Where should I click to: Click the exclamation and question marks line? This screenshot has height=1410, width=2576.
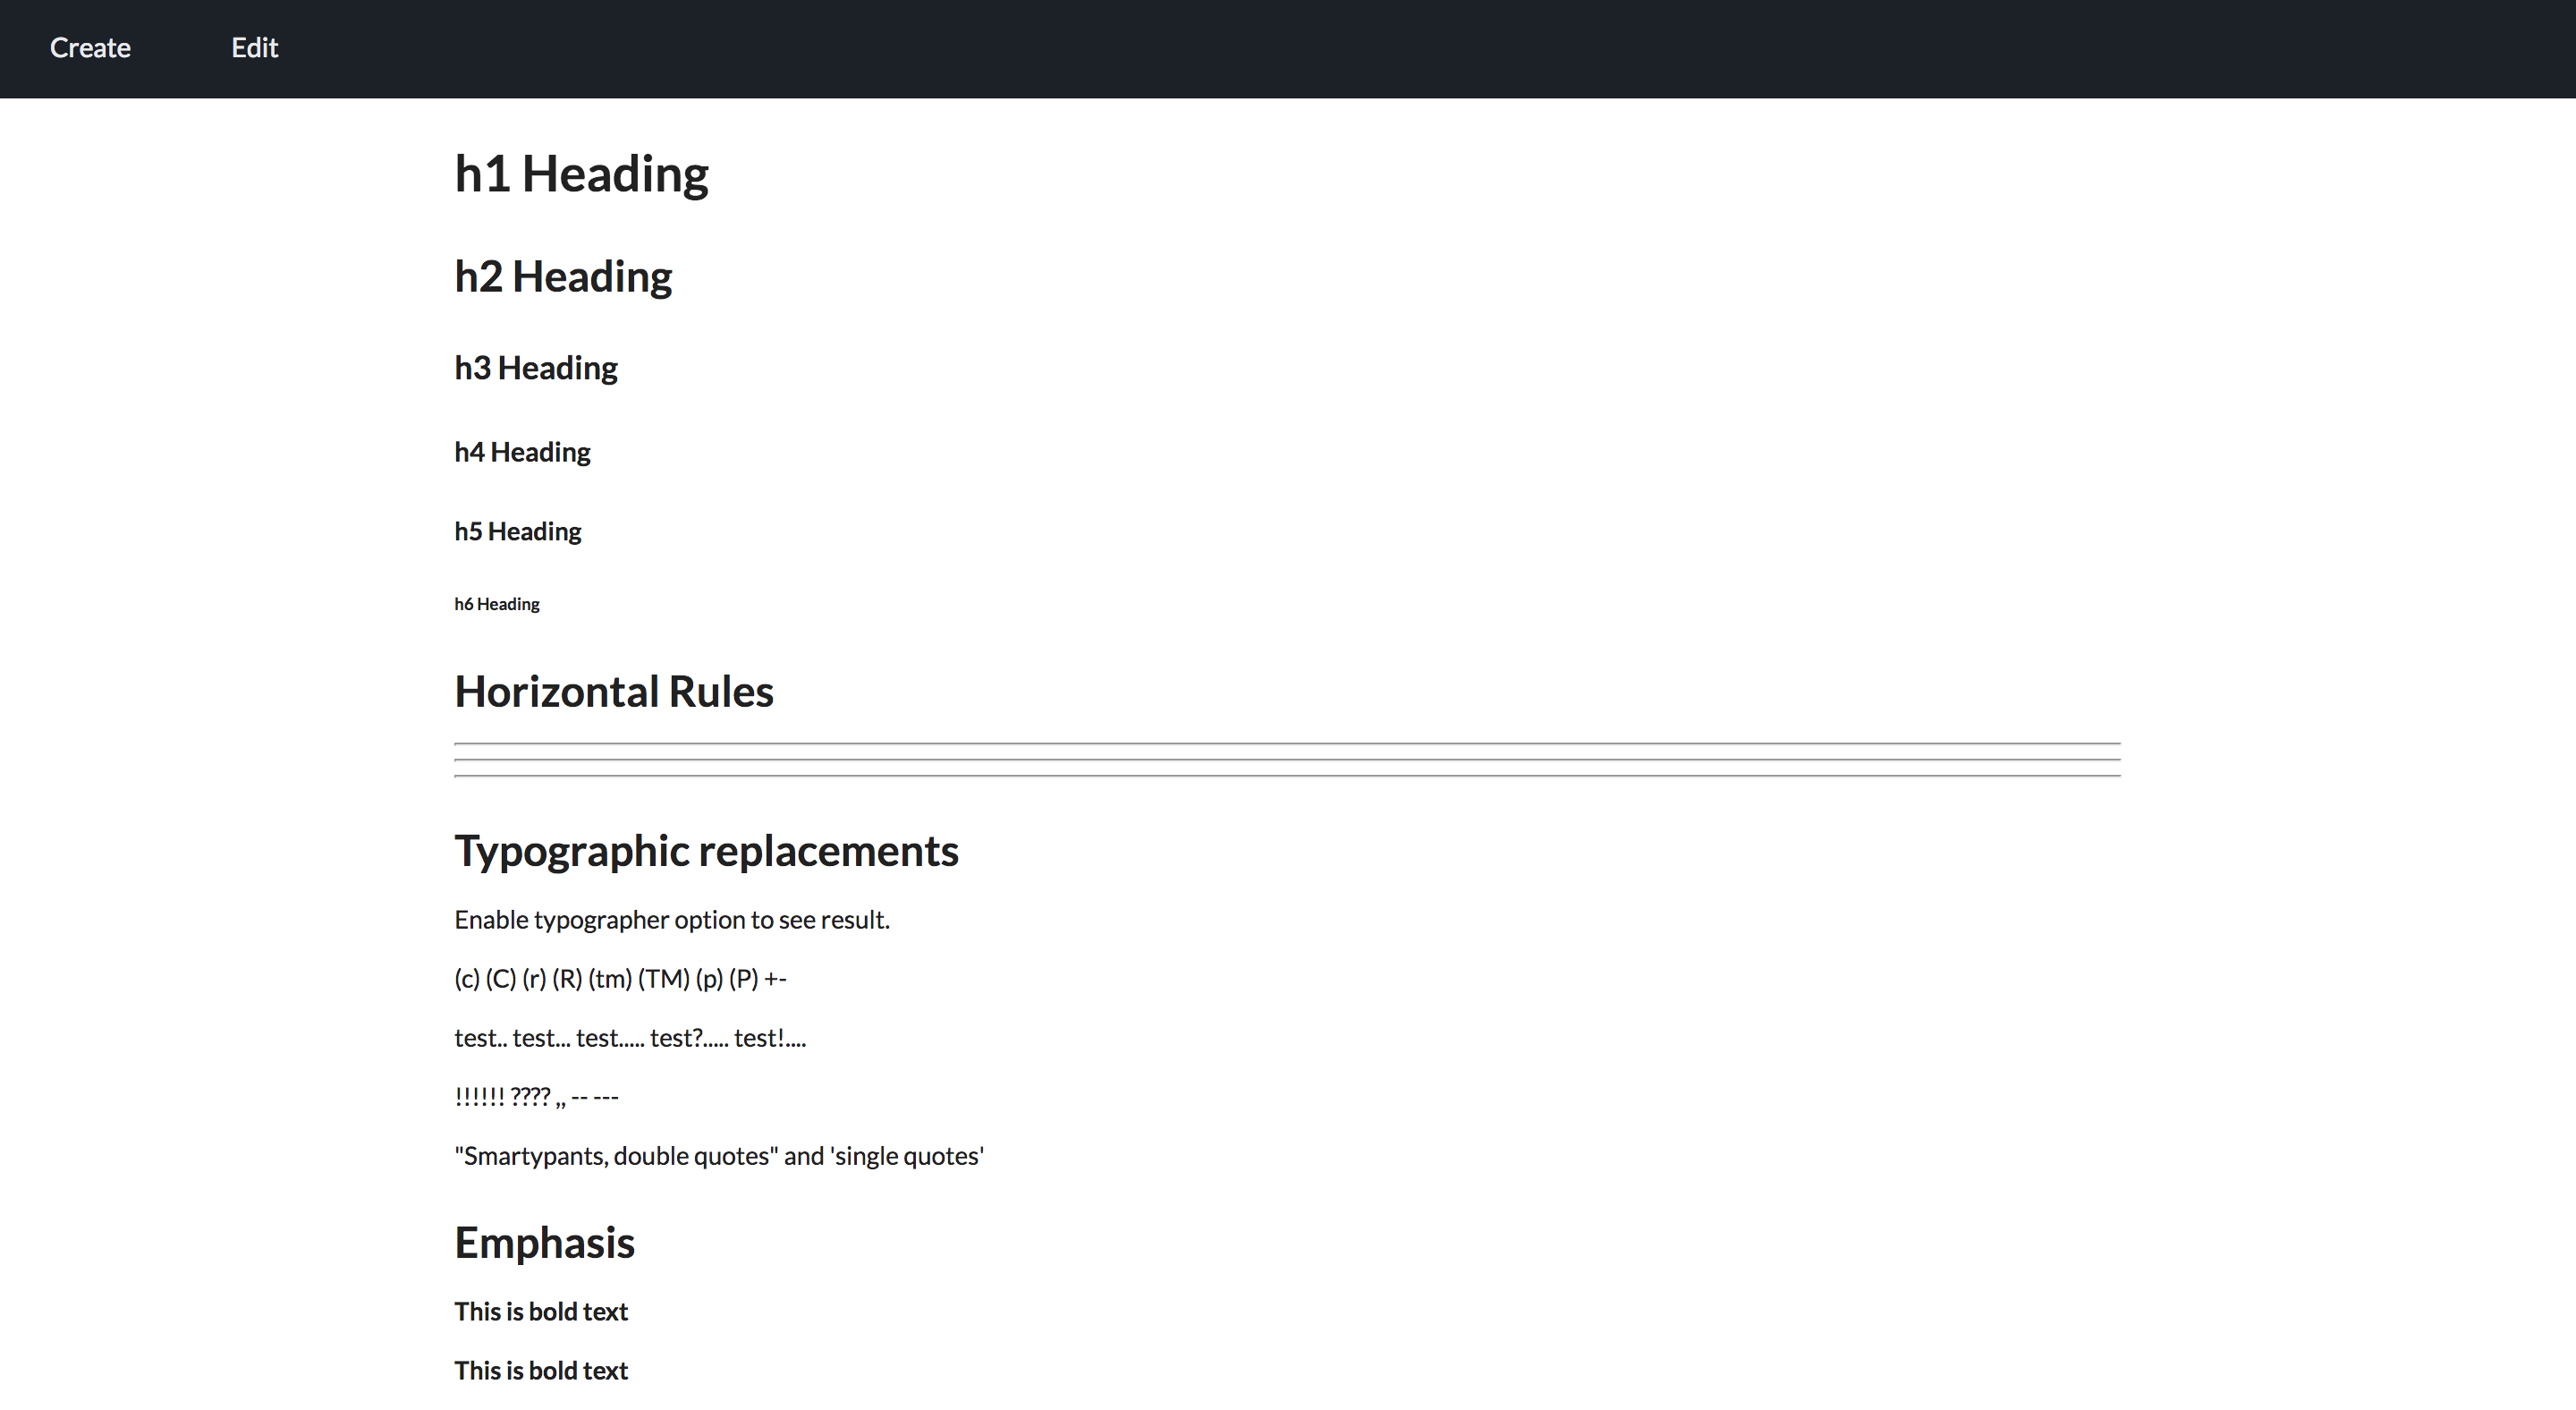pos(536,1097)
